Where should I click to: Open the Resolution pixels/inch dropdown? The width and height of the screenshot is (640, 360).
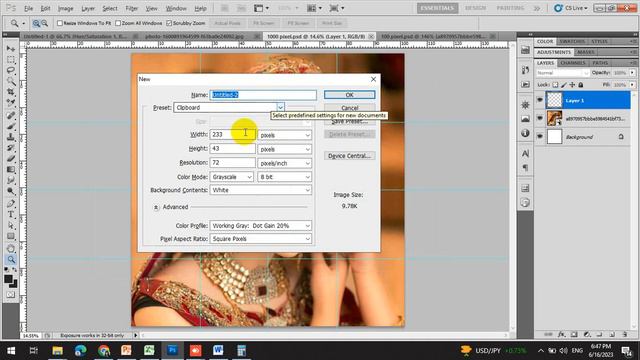coord(284,163)
